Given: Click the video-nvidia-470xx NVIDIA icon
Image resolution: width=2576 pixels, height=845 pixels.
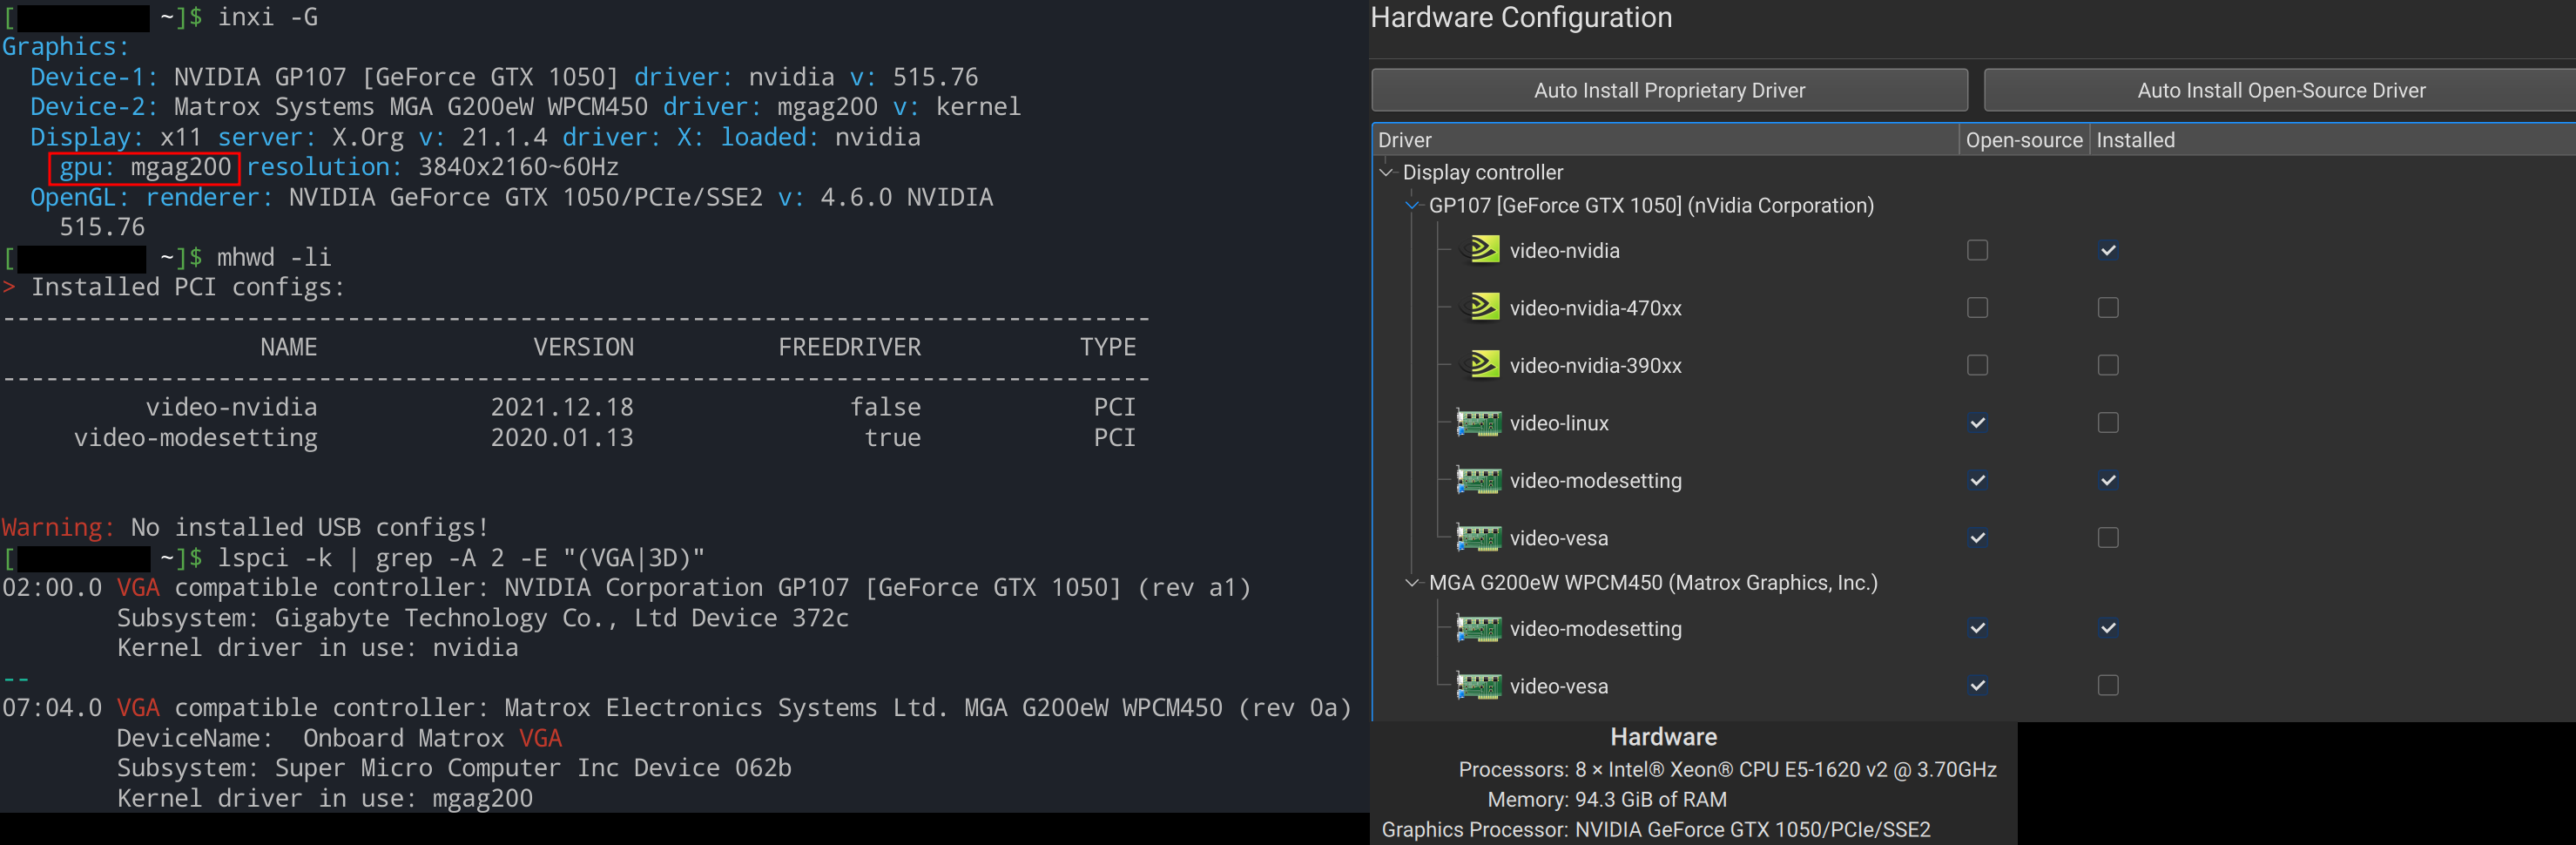Looking at the screenshot, I should [1483, 308].
